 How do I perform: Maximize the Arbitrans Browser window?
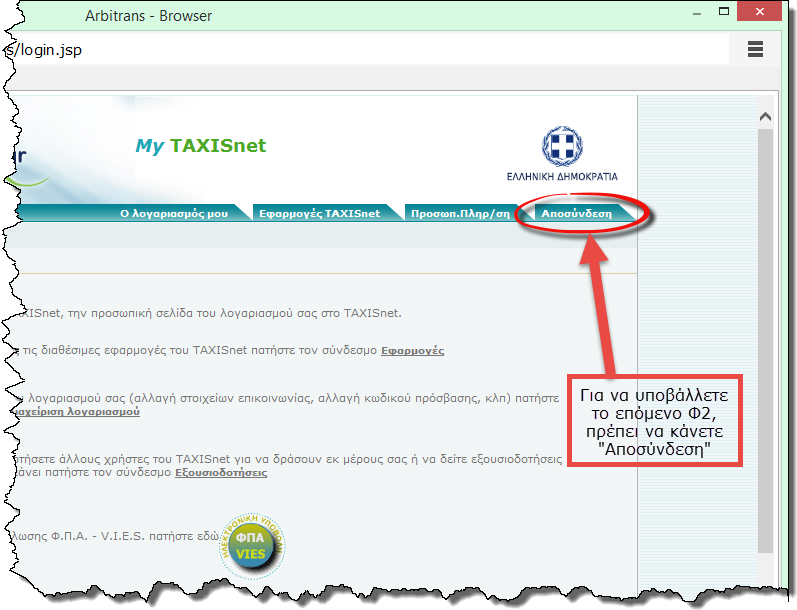pyautogui.click(x=724, y=11)
